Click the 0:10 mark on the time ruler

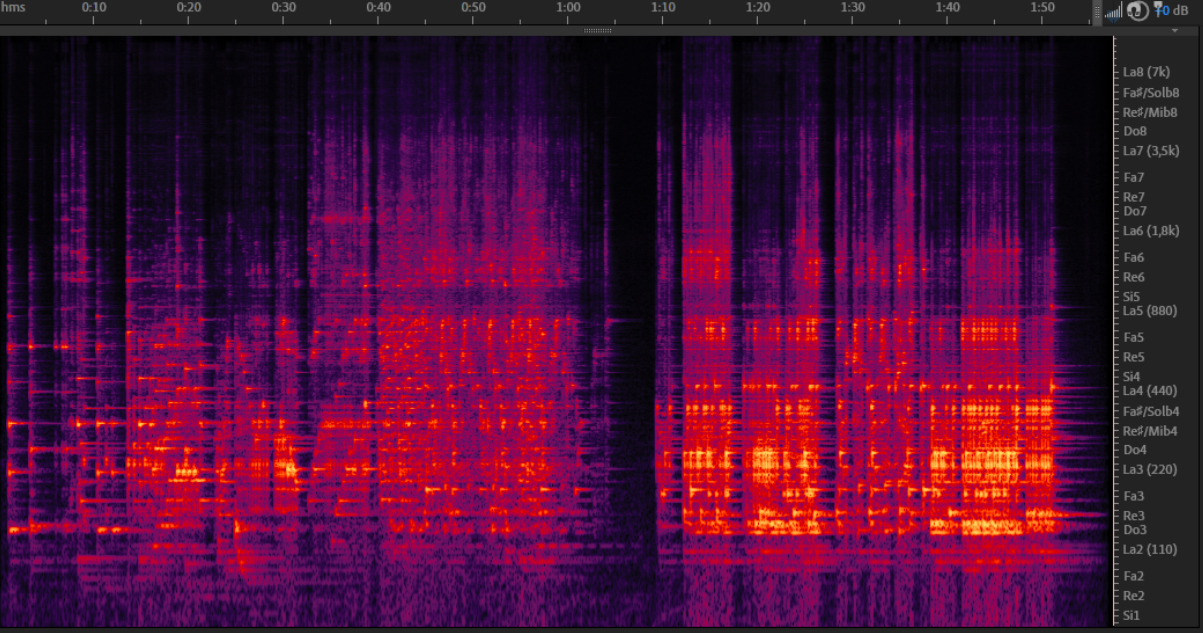pos(94,7)
